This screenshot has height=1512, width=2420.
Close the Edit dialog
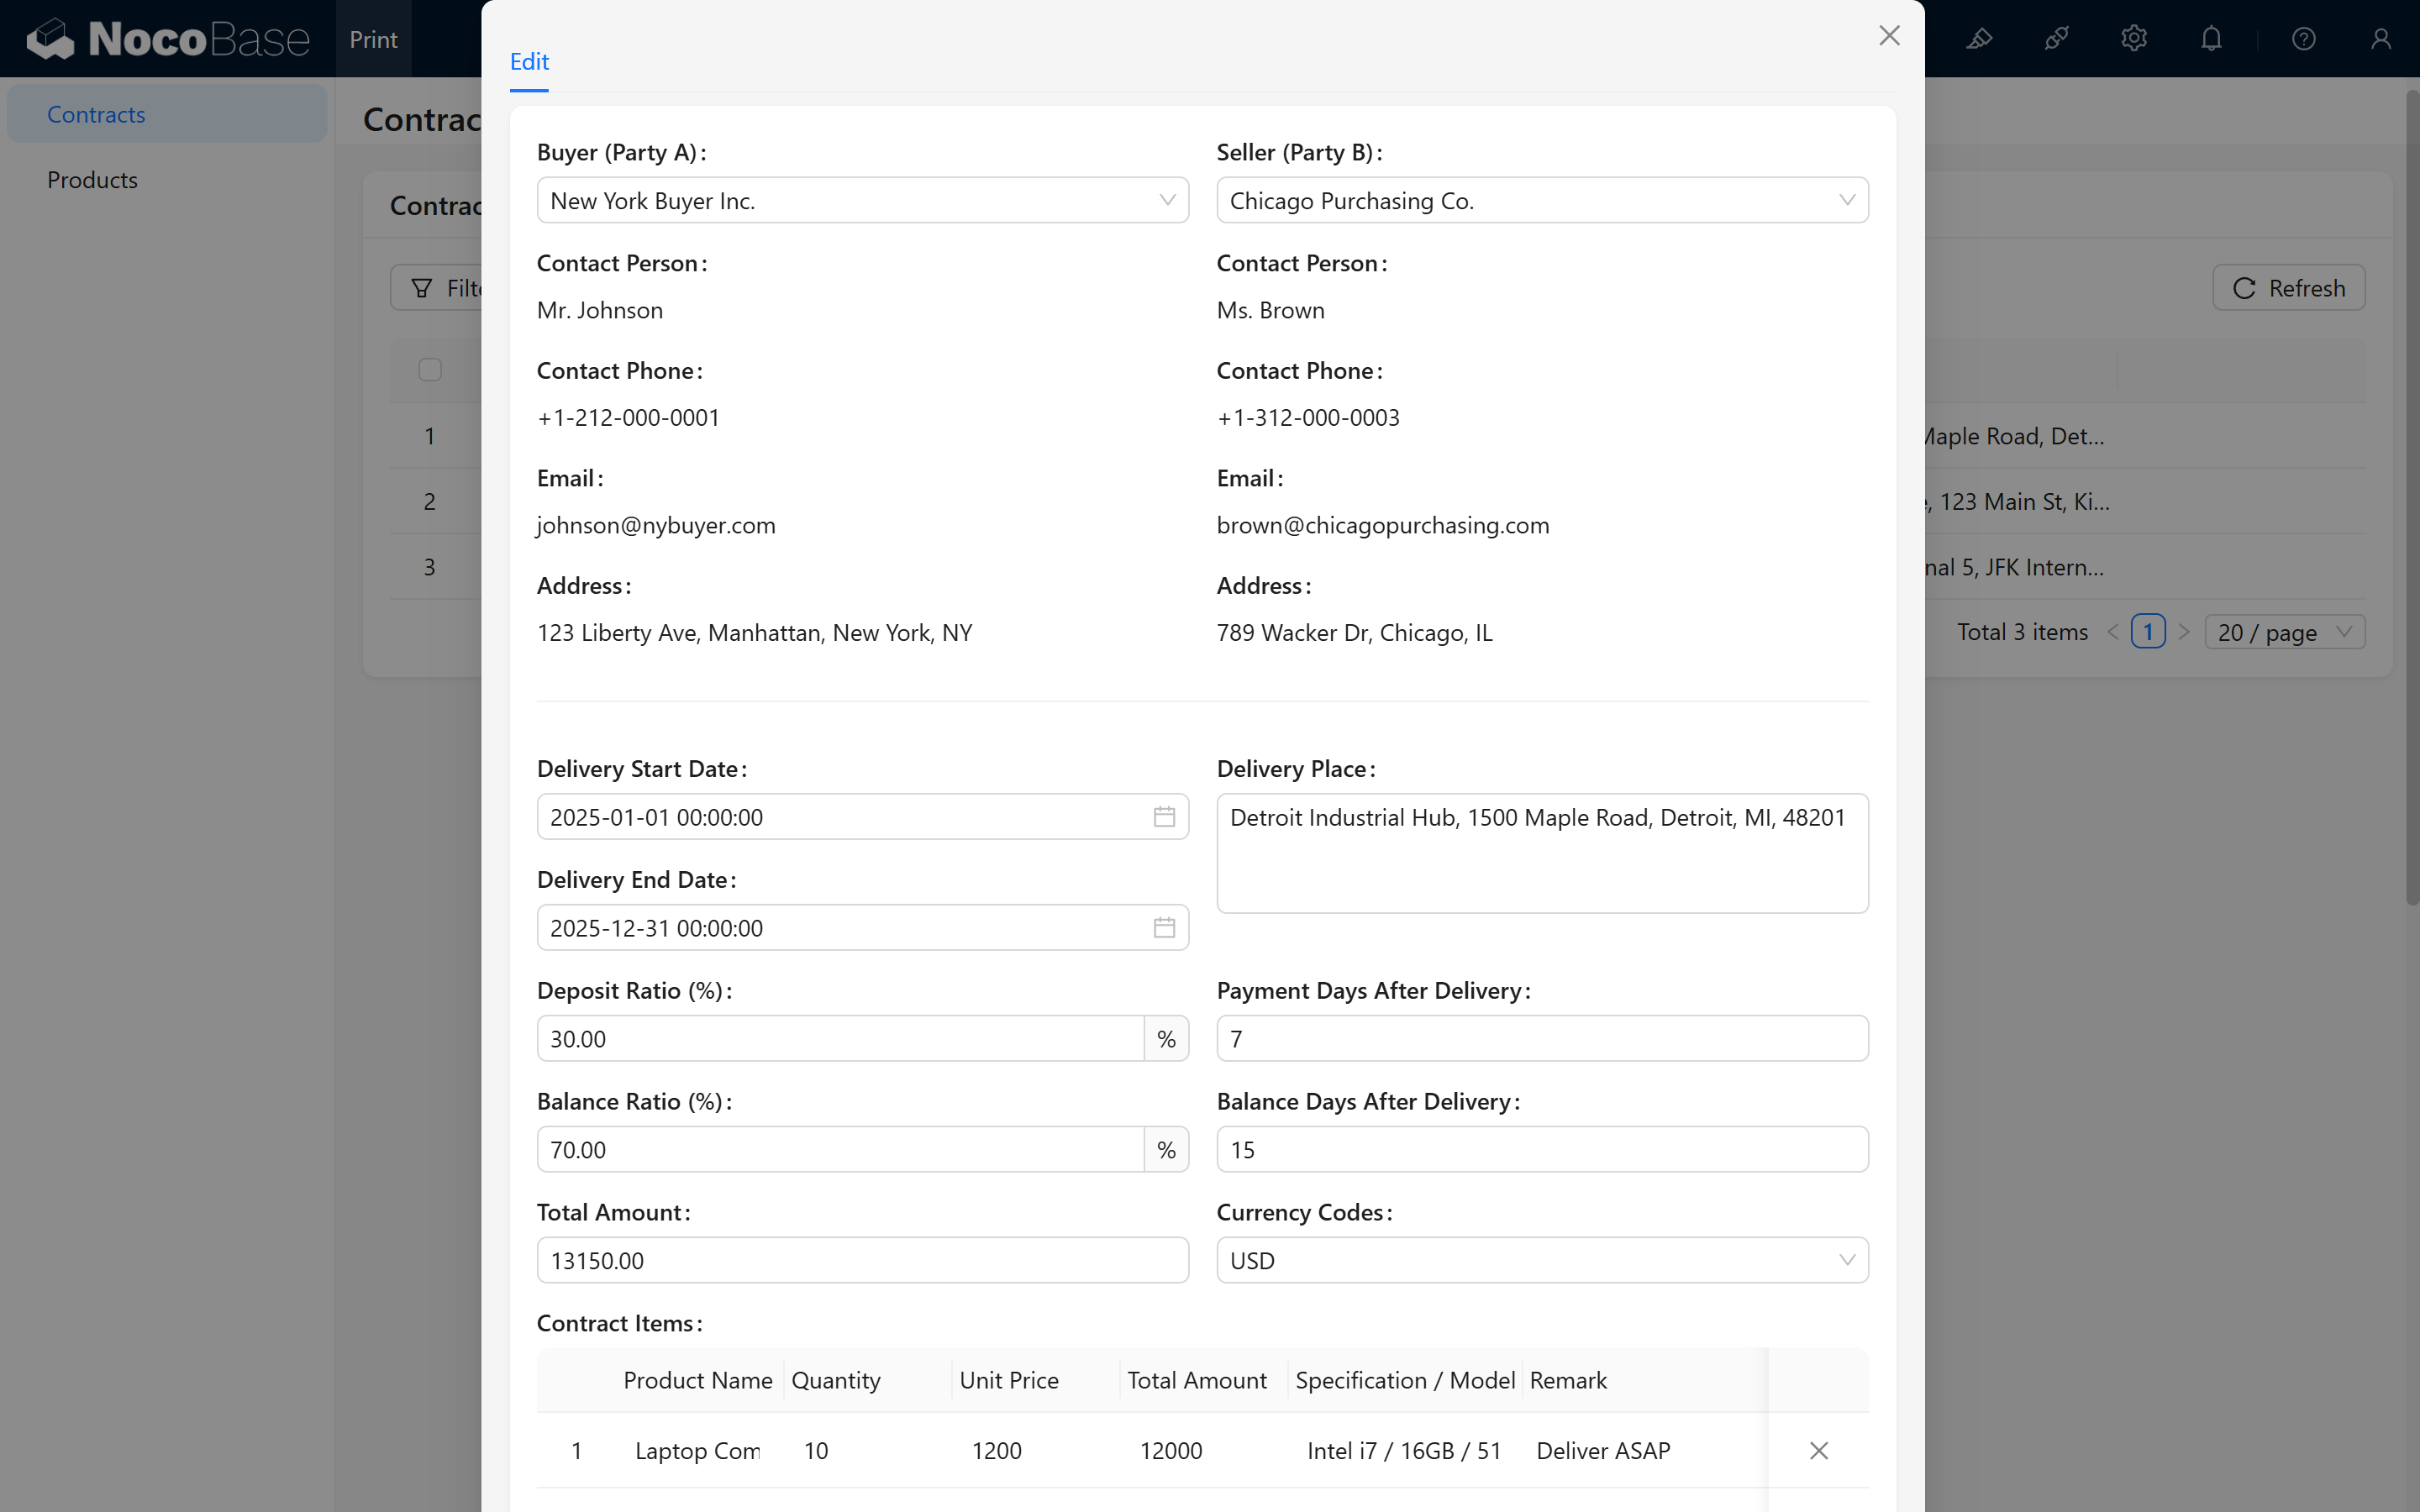pyautogui.click(x=1888, y=36)
